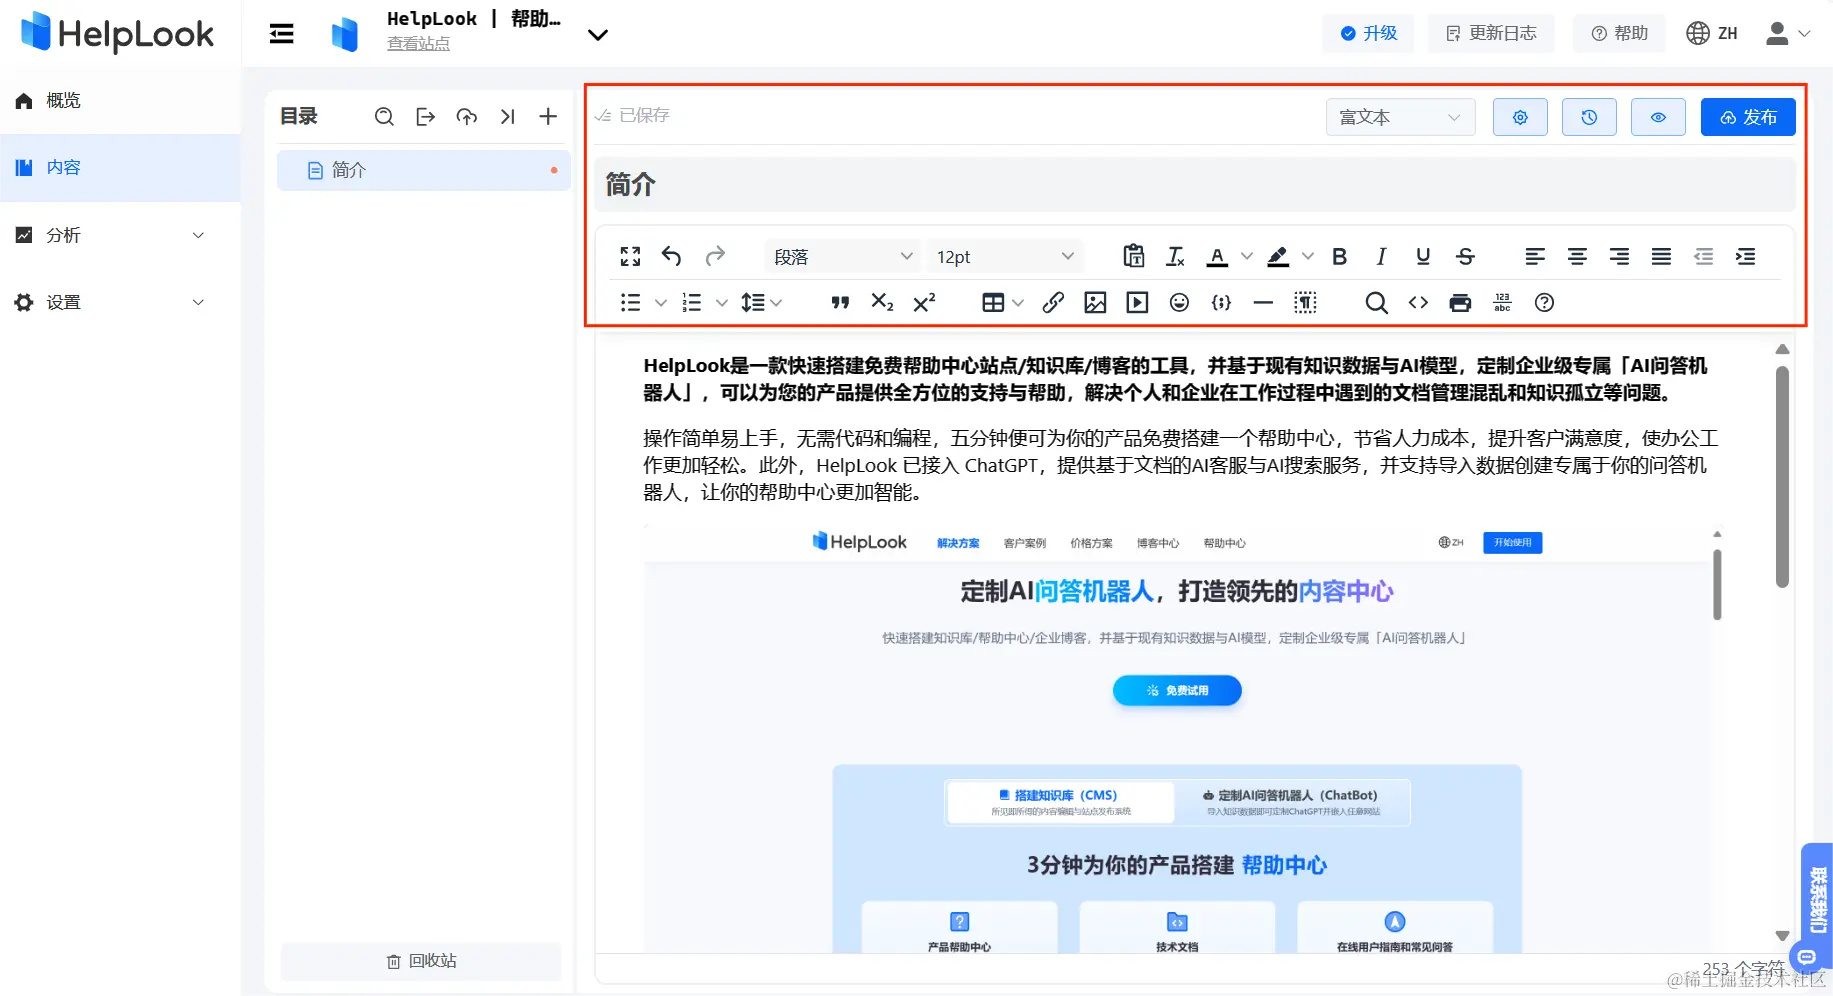Toggle bold formatting
Image resolution: width=1833 pixels, height=996 pixels.
(1339, 257)
